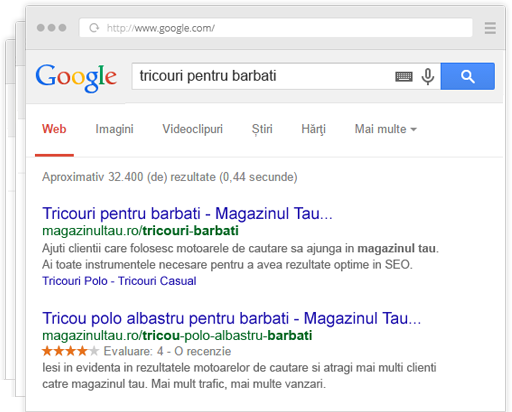
Task: Click the tricou-polo-albastru-barbati URL
Action: click(x=177, y=336)
